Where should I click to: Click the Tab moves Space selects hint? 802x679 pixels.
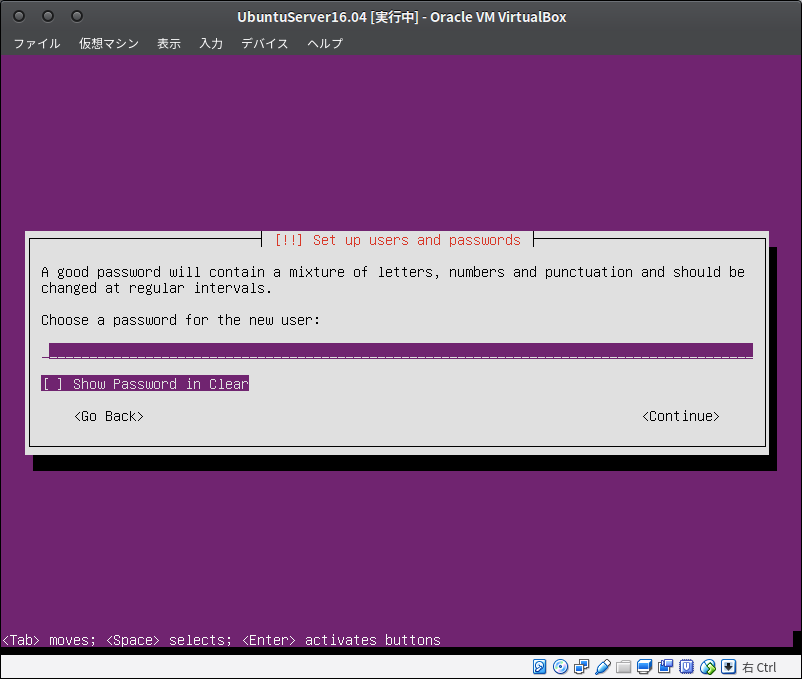[221, 640]
